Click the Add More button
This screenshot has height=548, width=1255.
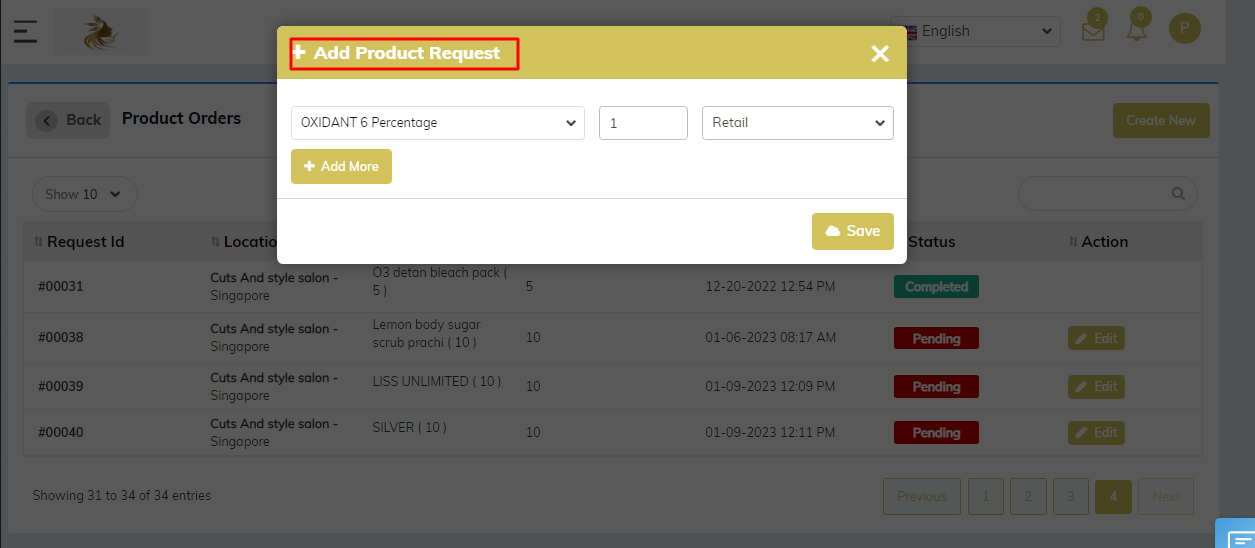(341, 167)
